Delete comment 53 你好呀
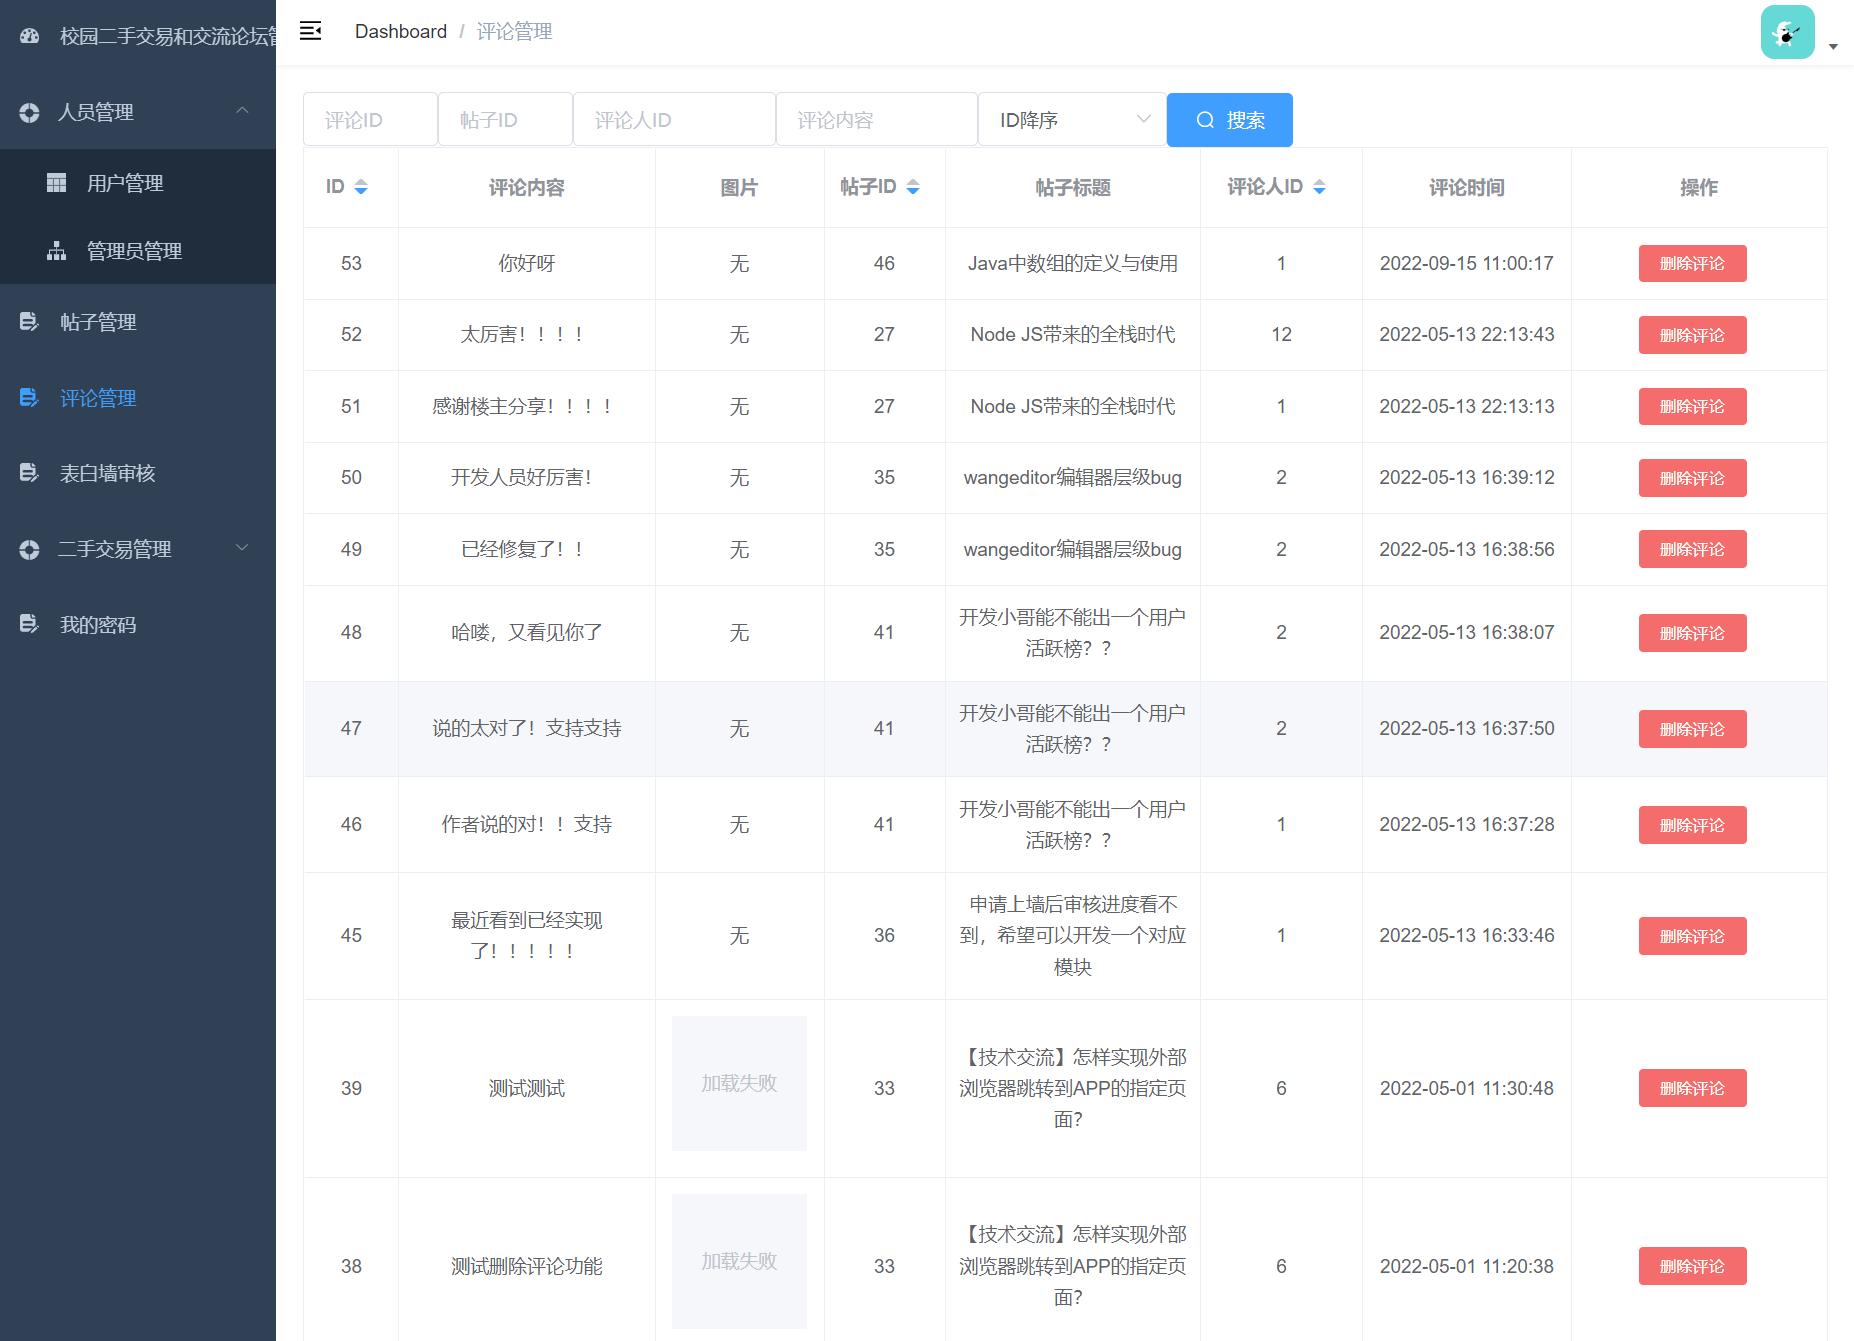The height and width of the screenshot is (1341, 1854). point(1692,263)
